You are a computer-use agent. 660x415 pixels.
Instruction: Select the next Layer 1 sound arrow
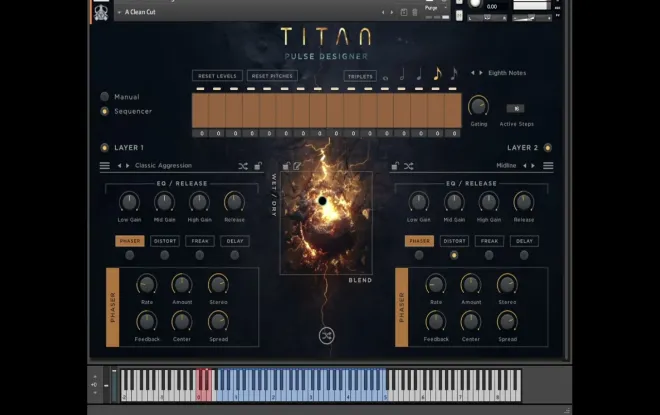[128, 166]
